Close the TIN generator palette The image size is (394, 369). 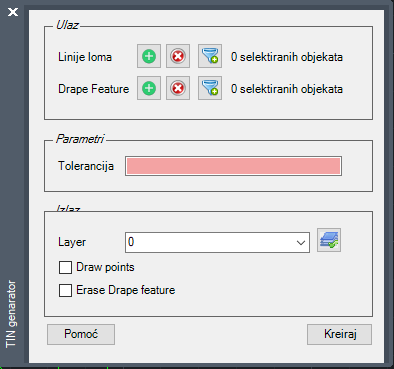click(x=13, y=12)
